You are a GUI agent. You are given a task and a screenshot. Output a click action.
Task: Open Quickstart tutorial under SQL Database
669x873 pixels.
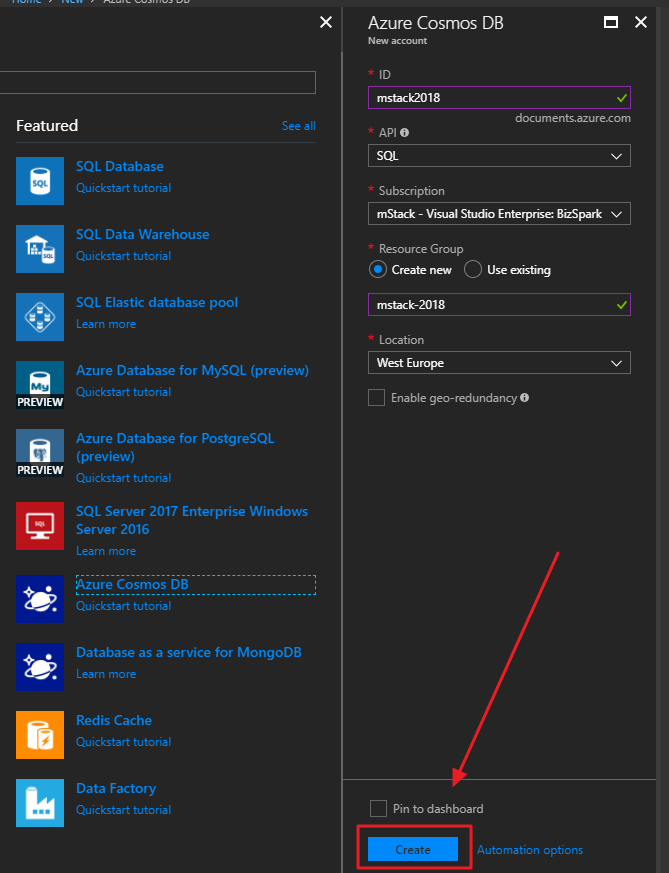tap(124, 188)
